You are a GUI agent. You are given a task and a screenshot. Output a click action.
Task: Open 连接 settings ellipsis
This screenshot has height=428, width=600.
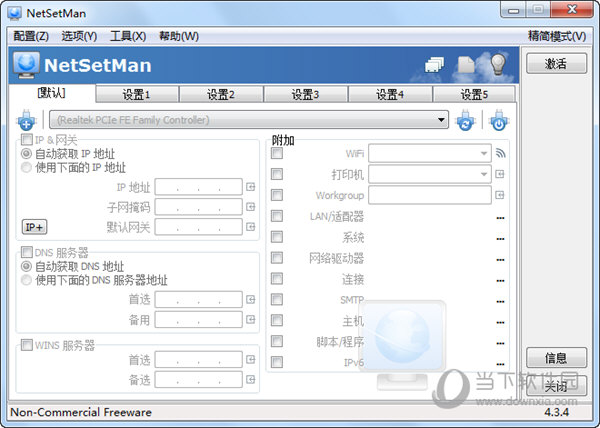(x=500, y=281)
